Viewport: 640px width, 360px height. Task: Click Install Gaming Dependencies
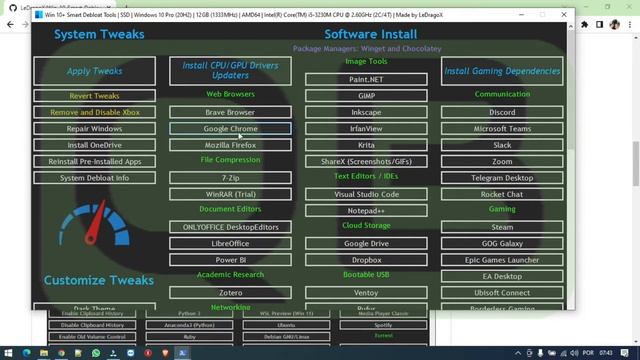click(502, 71)
